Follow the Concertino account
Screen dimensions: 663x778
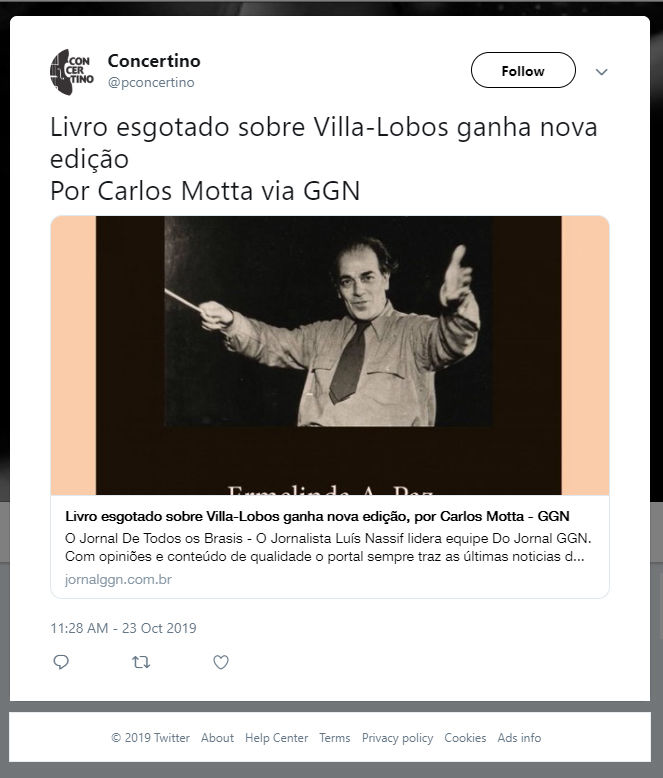(x=523, y=70)
